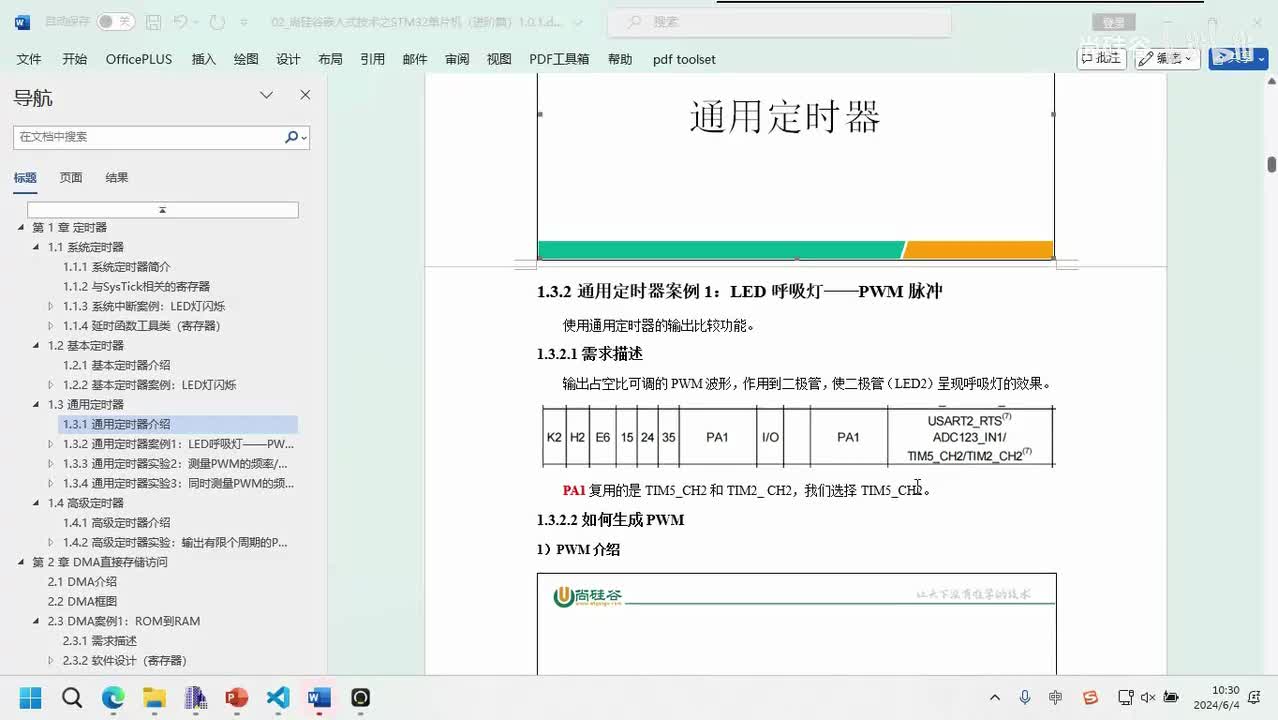Collapse the 1.3 通用定时器 heading
1278x720 pixels.
pos(37,405)
